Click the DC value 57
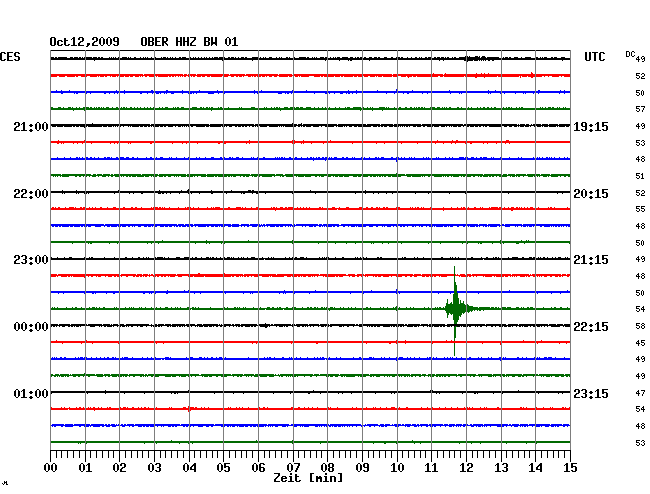Screen dimensions: 650x494 pyautogui.click(x=640, y=109)
